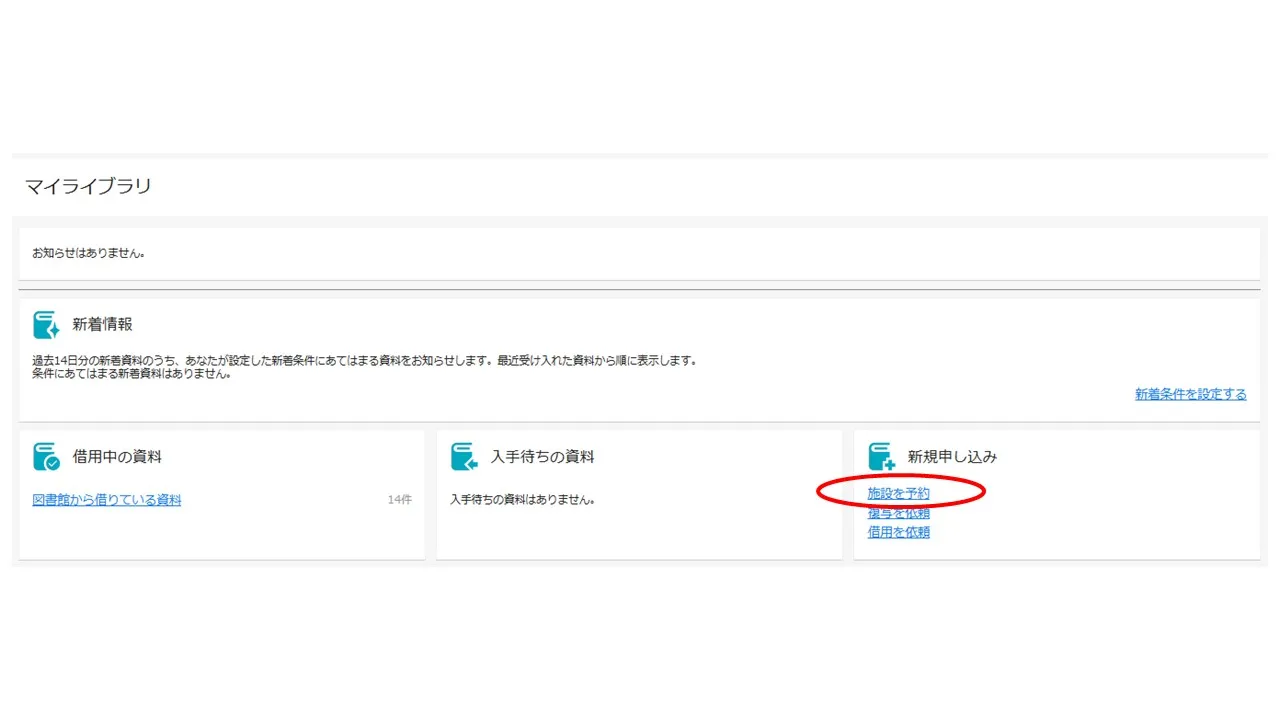The width and height of the screenshot is (1280, 720).
Task: Click 条件にあてはまる新着資料はありません text
Action: [x=132, y=374]
